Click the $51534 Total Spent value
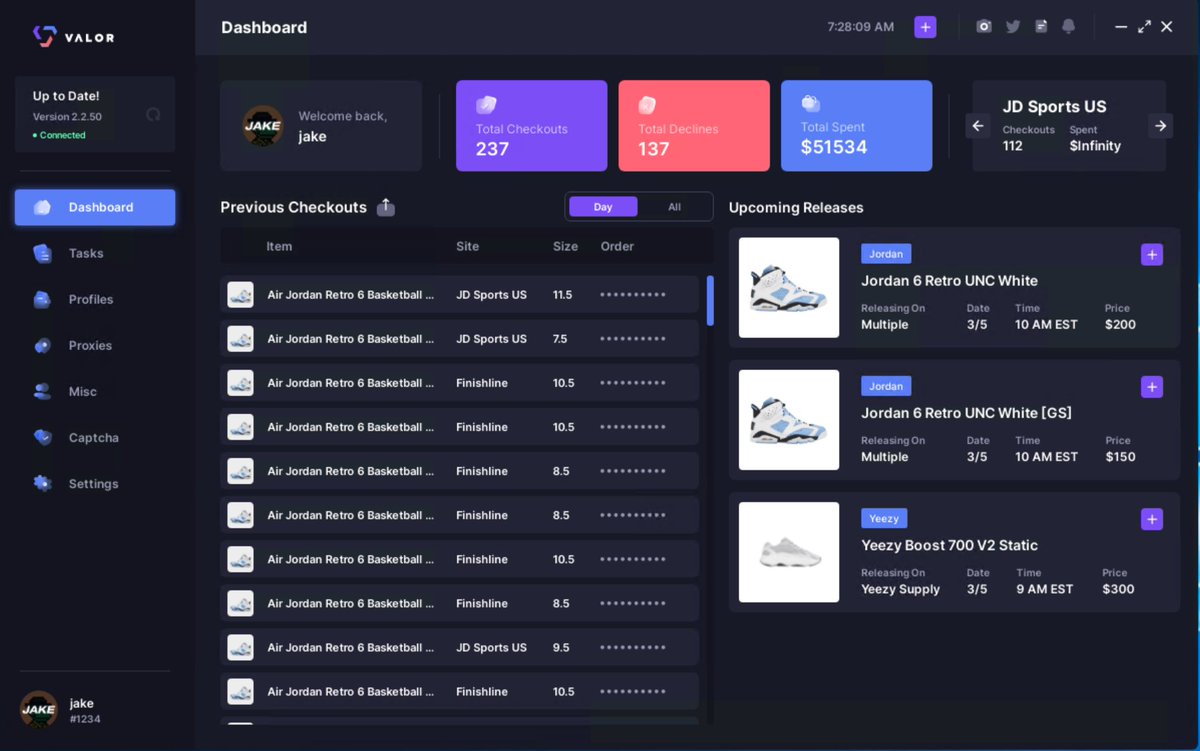This screenshot has width=1200, height=751. pos(834,147)
